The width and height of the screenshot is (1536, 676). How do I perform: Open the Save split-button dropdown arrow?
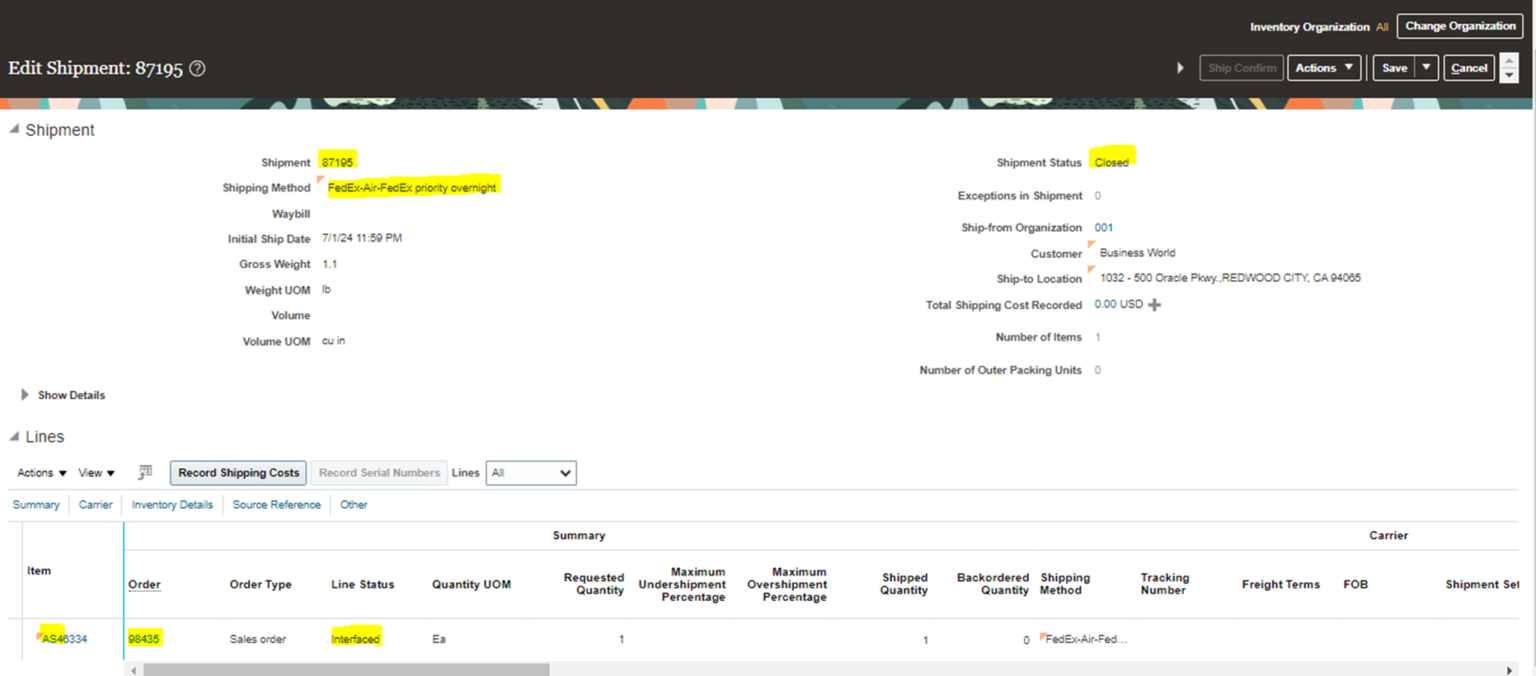(1426, 67)
